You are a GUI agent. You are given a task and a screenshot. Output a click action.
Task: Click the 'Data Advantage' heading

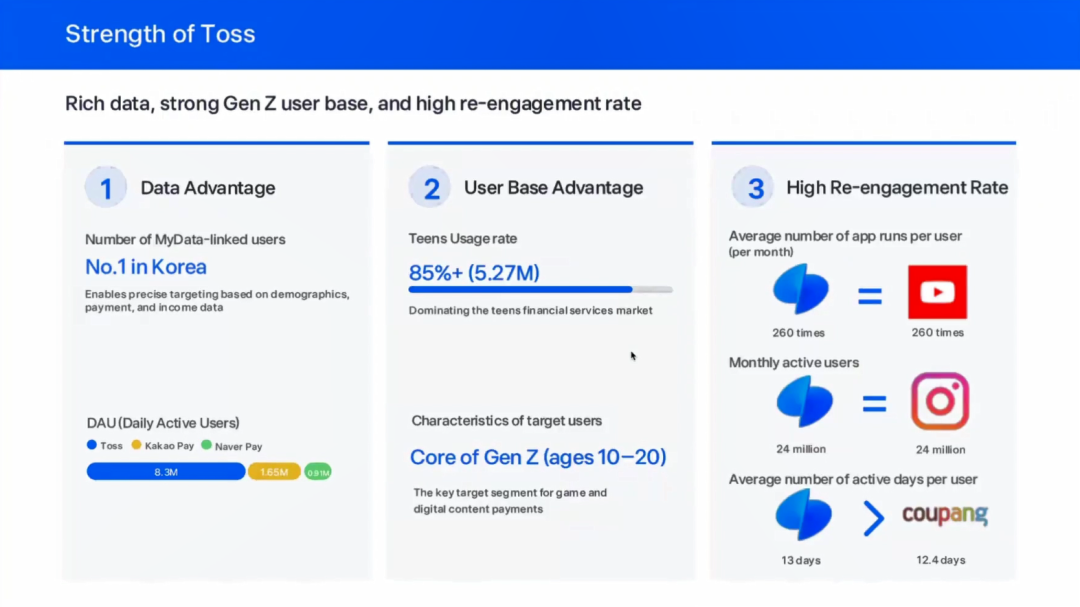pyautogui.click(x=208, y=187)
